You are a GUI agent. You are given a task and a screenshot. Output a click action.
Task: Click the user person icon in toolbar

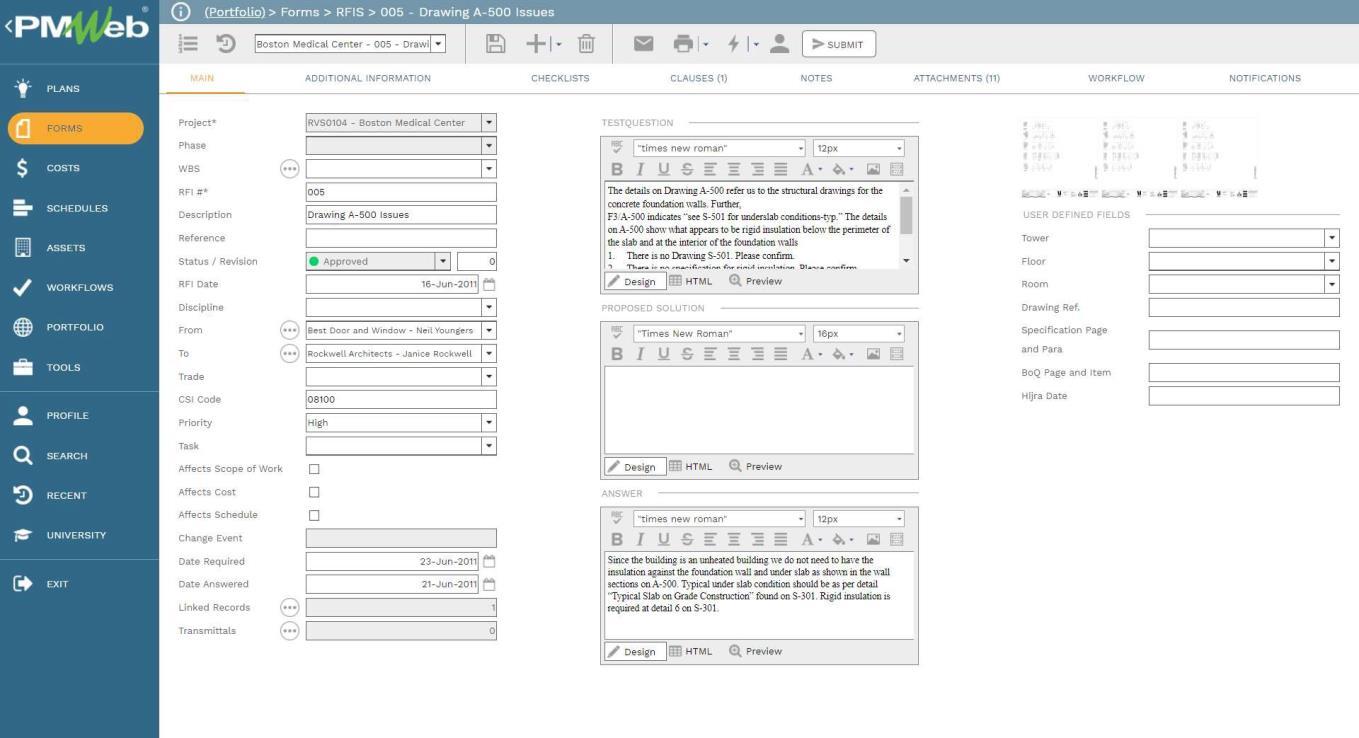[780, 44]
